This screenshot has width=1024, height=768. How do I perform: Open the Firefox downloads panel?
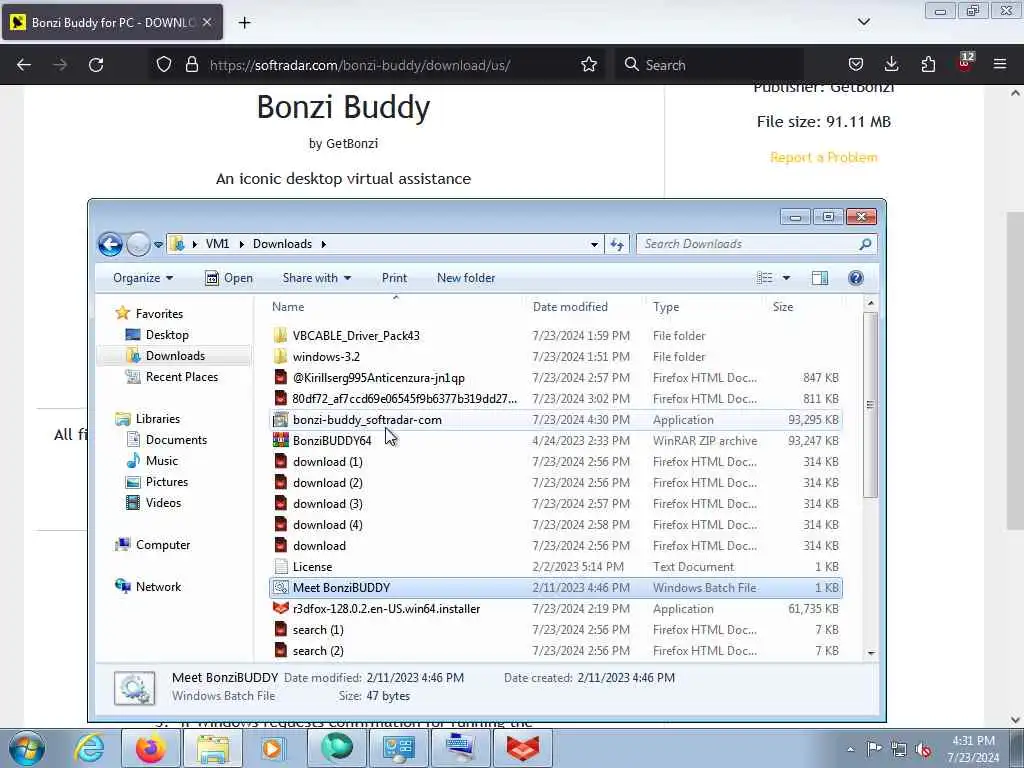[x=891, y=65]
